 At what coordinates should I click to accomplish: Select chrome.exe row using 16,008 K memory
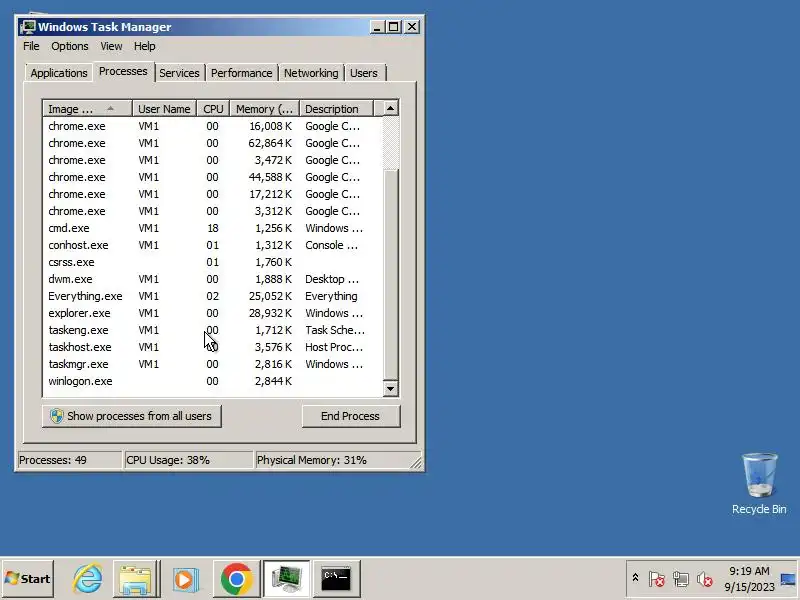click(212, 126)
